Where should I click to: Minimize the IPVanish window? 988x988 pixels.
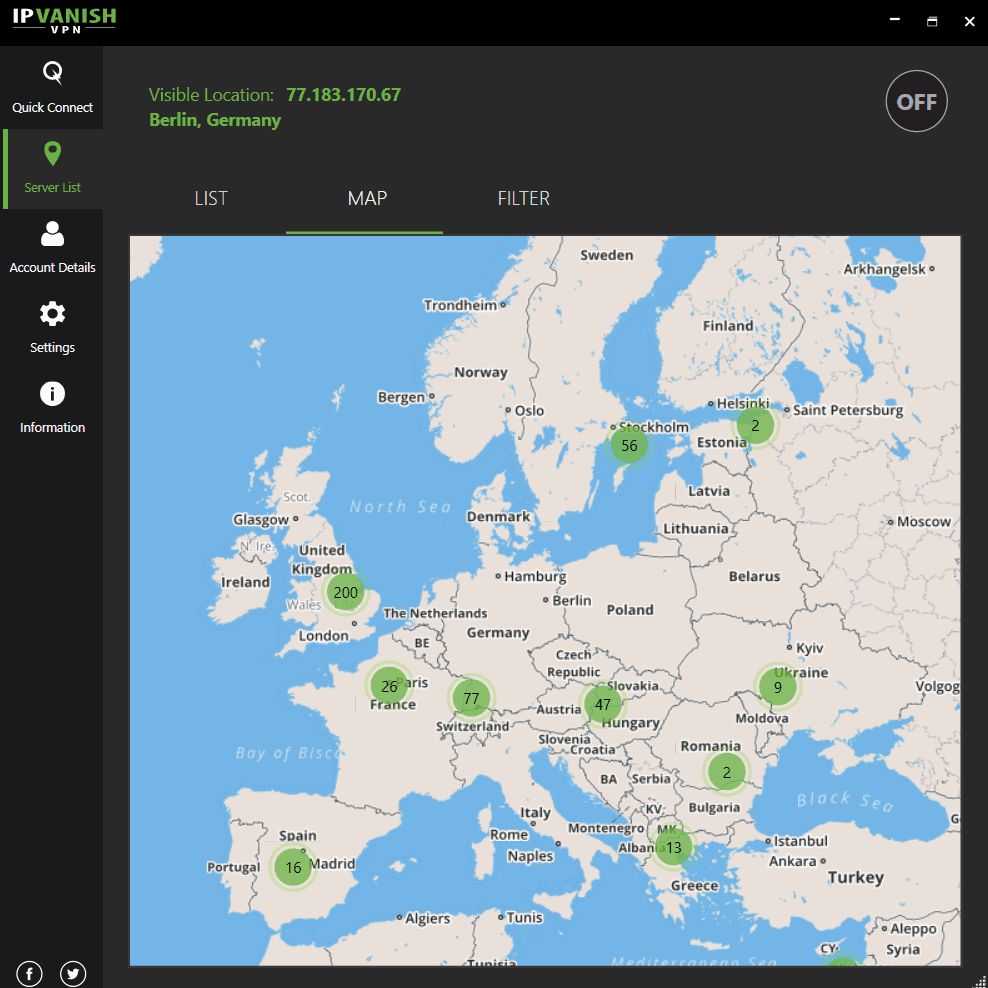(x=894, y=20)
